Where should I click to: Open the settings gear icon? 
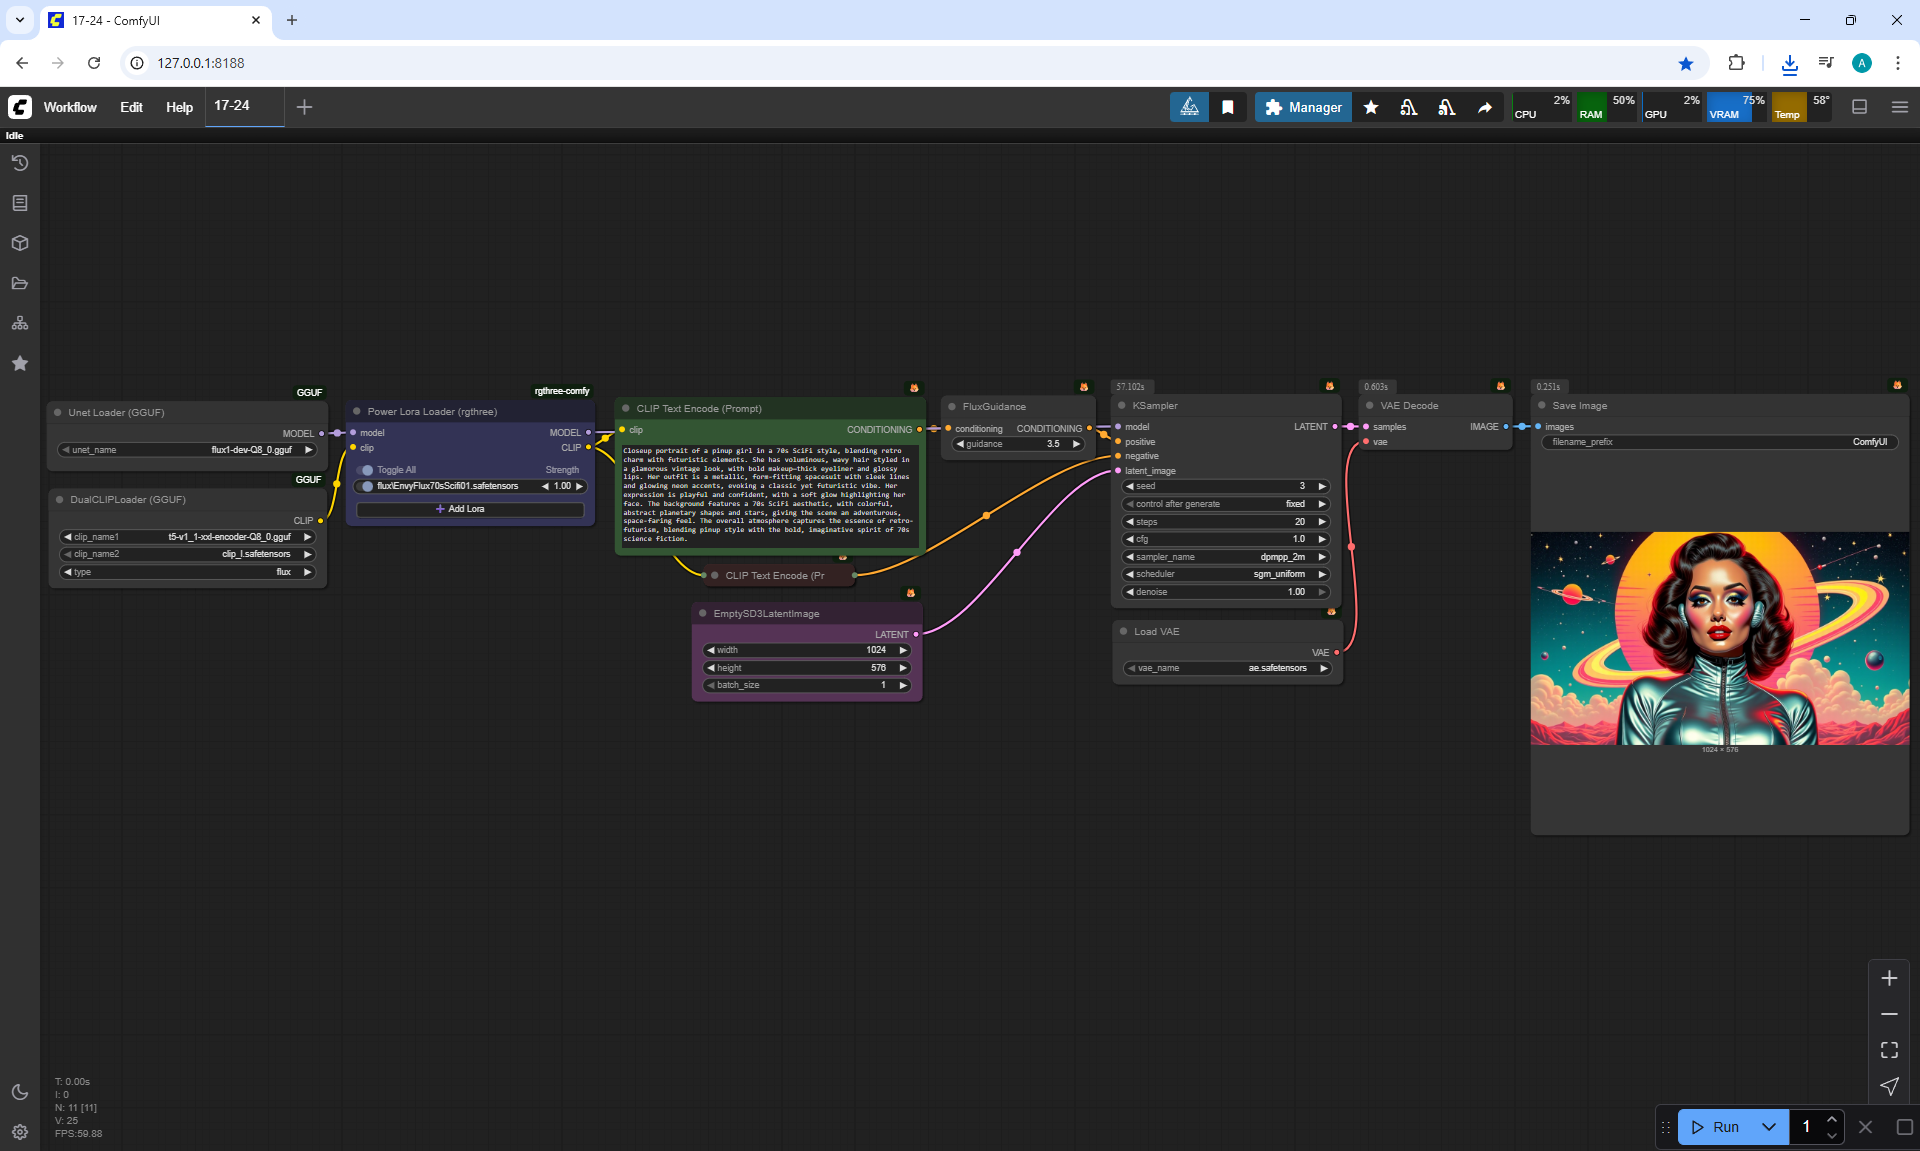[20, 1132]
